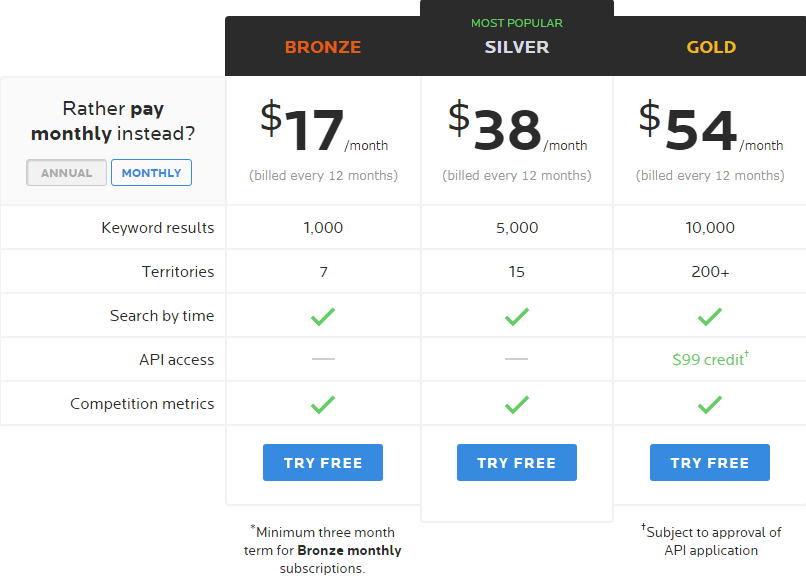Select the BRONZE plan header

point(323,47)
